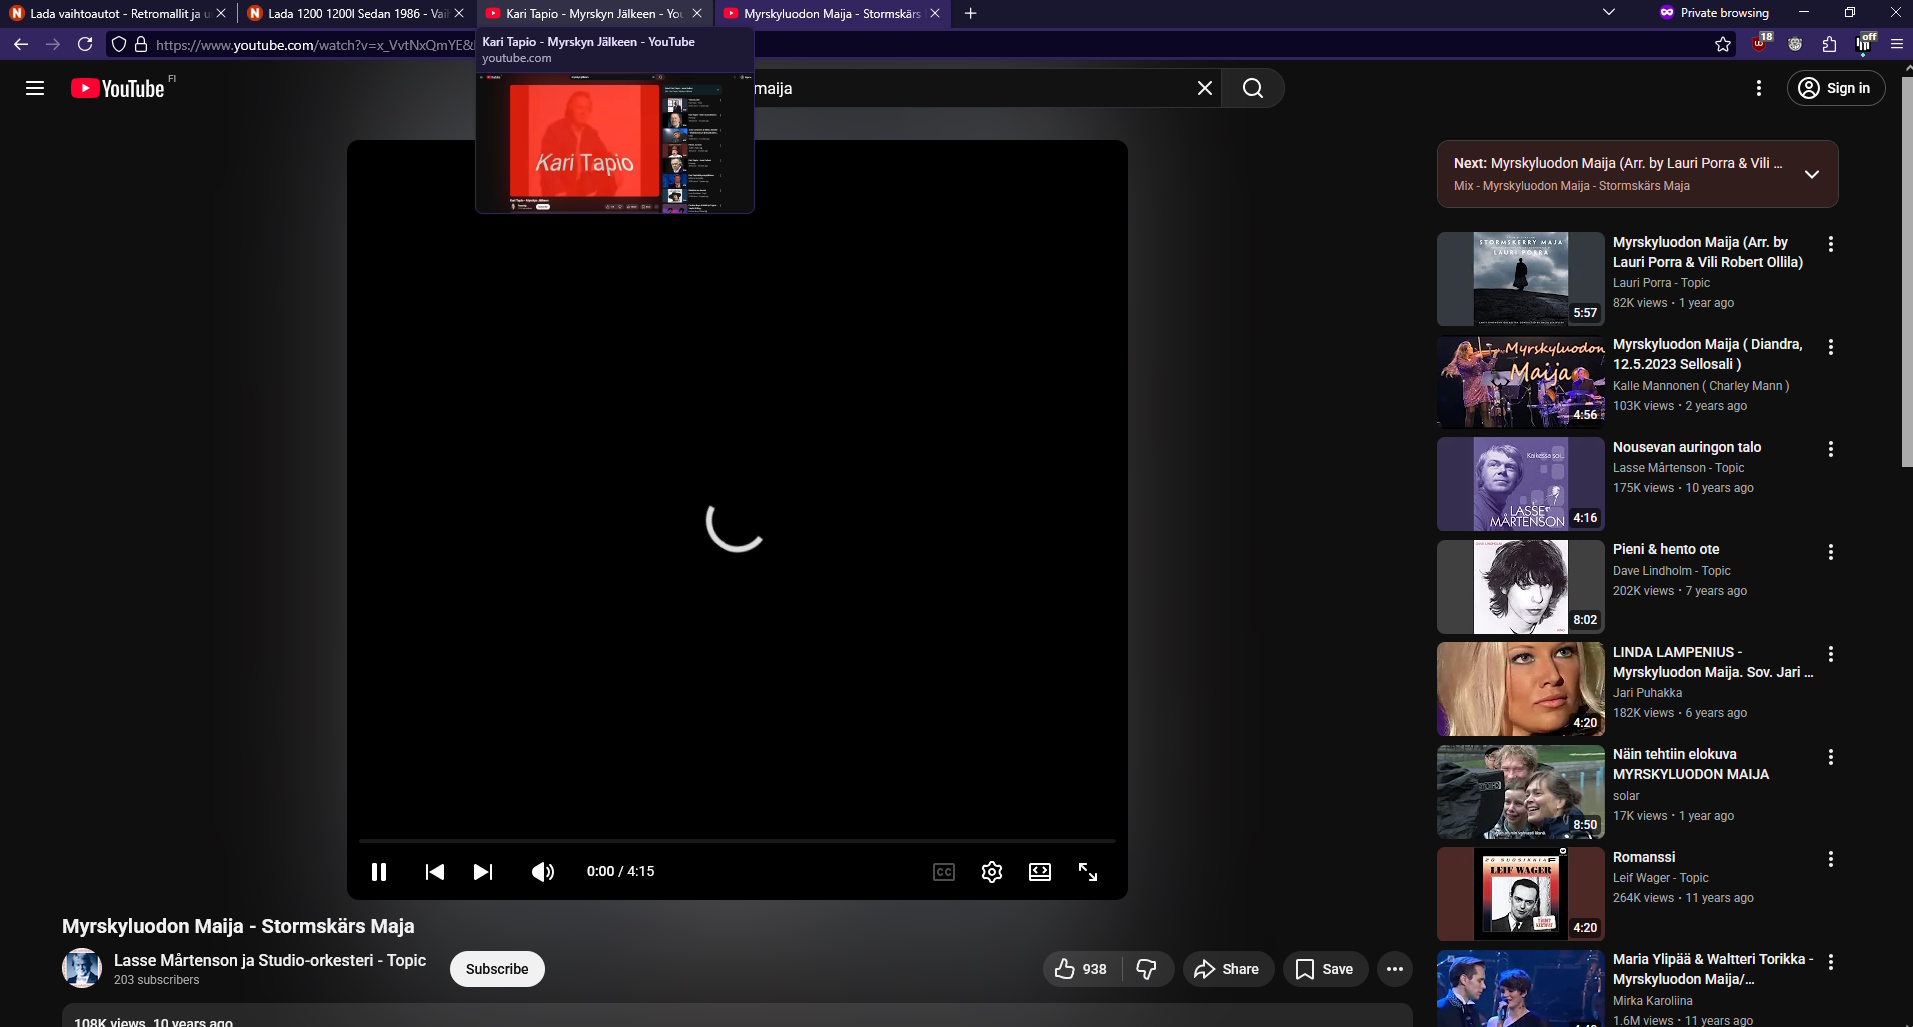
Task: Open the uBlock Origin extension icon
Action: coord(1761,43)
